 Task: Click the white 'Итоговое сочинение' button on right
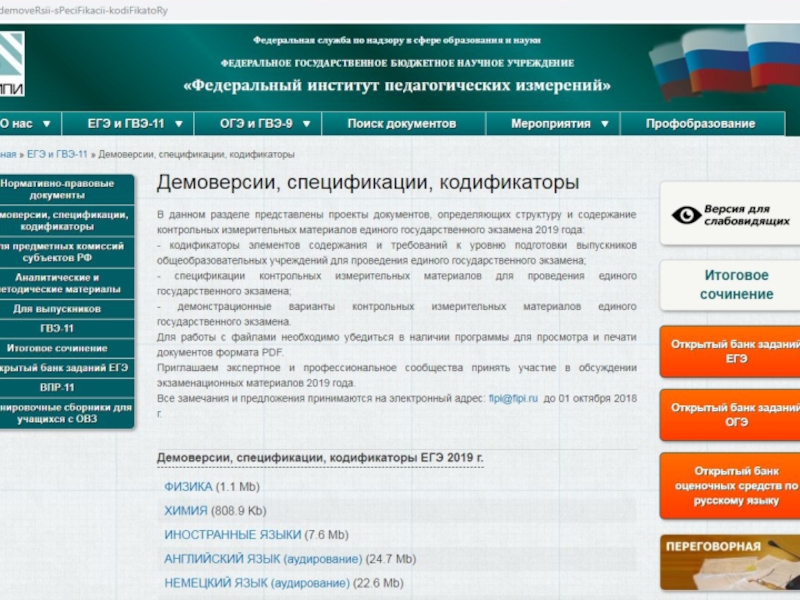[x=730, y=285]
